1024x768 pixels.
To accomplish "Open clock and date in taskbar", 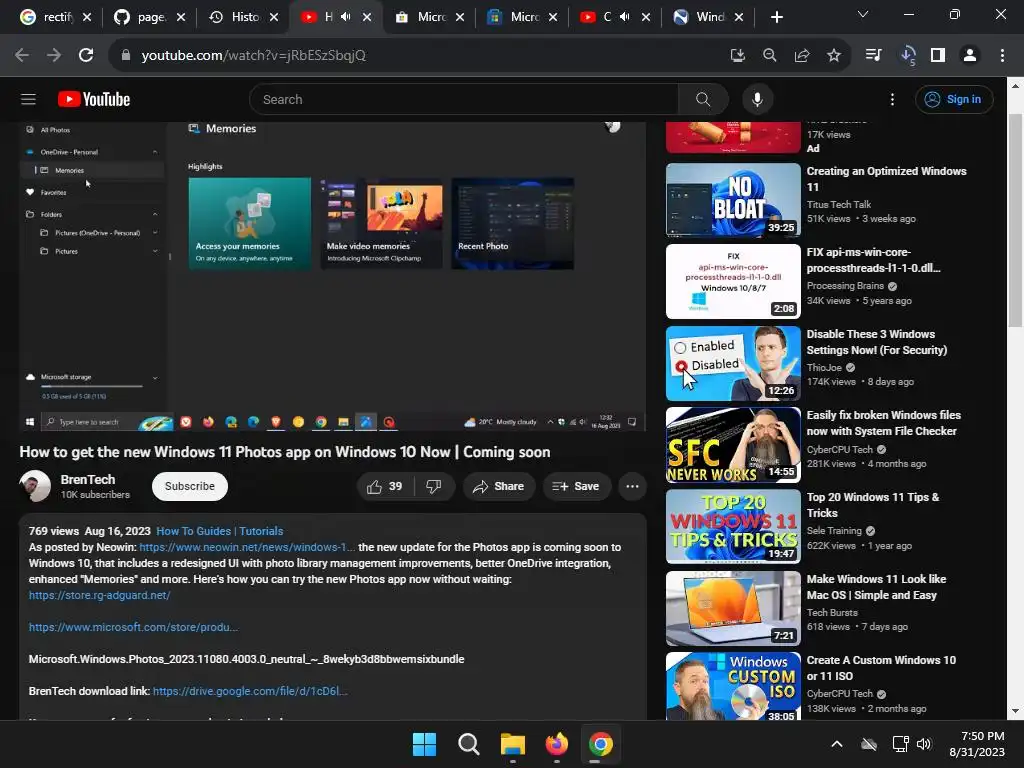I will pos(977,744).
